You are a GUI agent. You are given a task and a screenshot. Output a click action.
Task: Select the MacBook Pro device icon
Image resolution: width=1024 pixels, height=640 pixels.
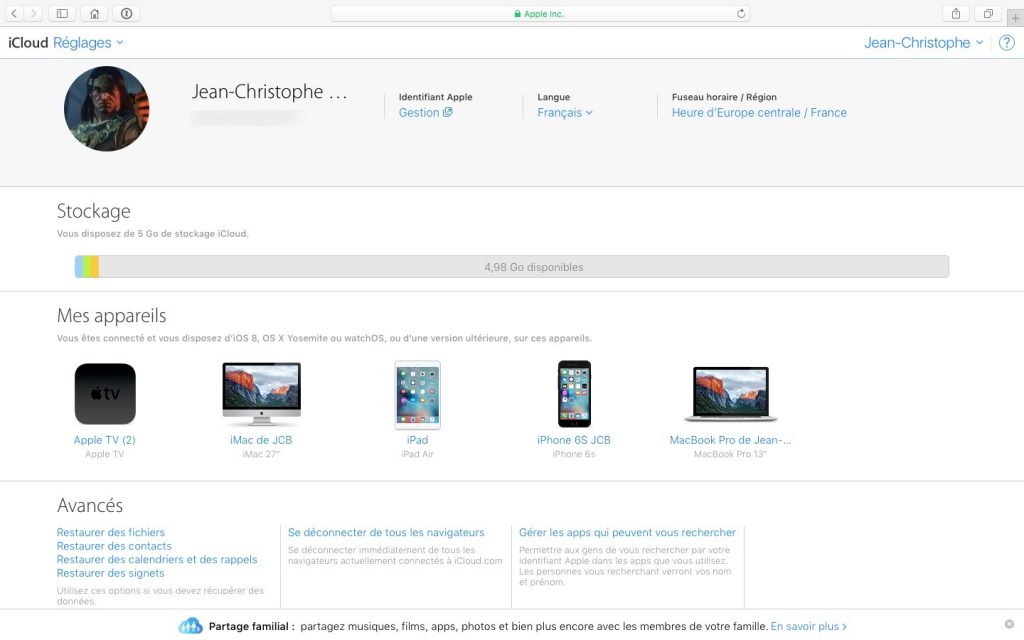click(x=730, y=394)
